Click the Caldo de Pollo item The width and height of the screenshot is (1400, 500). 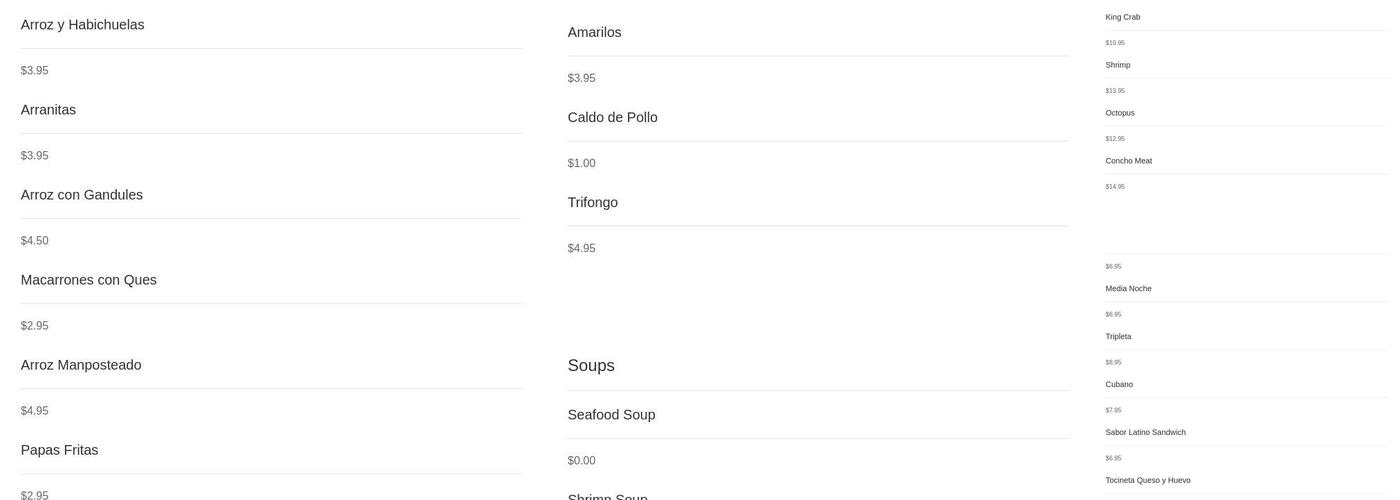tap(612, 117)
